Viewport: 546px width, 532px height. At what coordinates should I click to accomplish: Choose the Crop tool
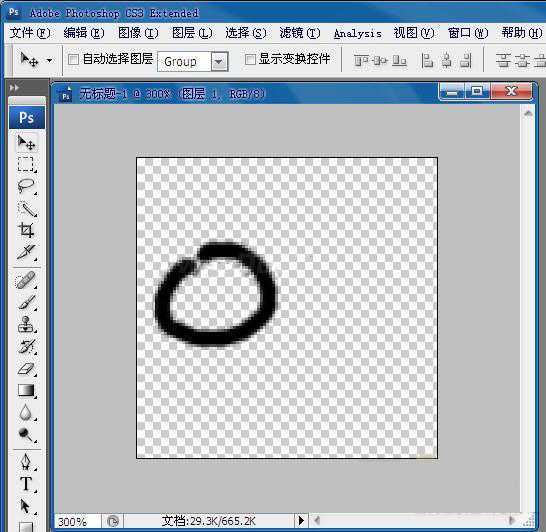click(26, 230)
